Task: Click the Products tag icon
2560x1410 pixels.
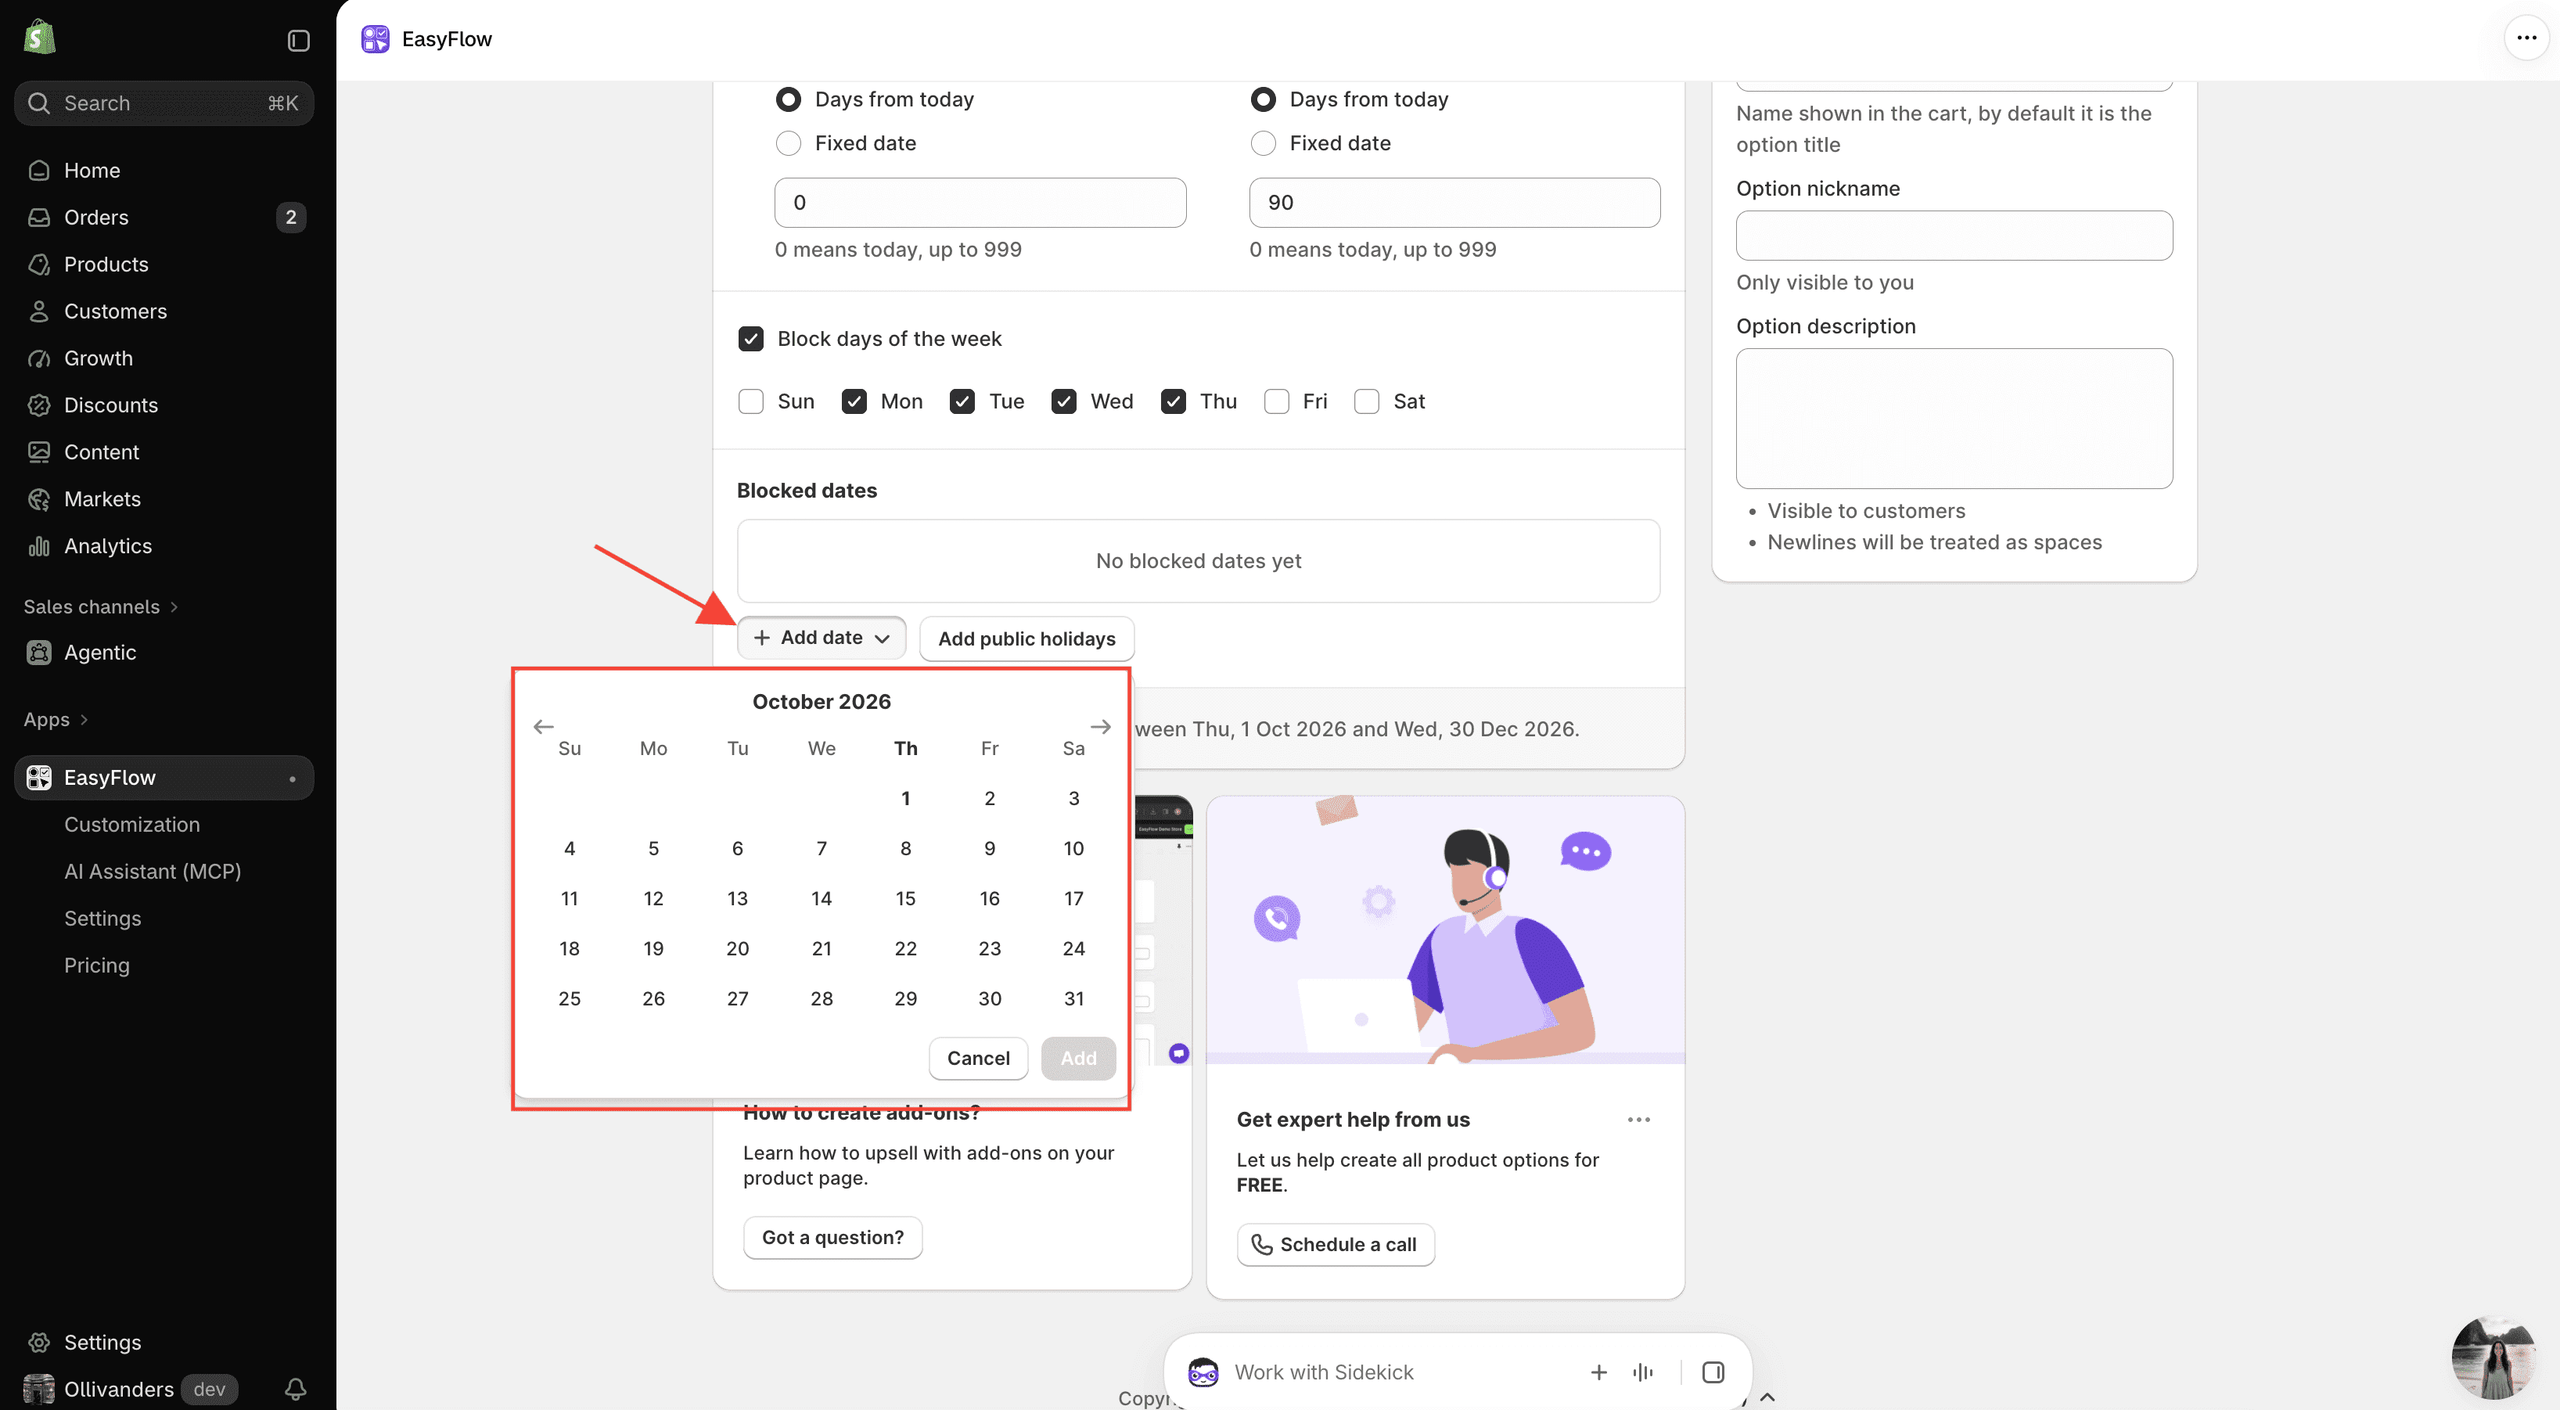Action: pyautogui.click(x=39, y=264)
